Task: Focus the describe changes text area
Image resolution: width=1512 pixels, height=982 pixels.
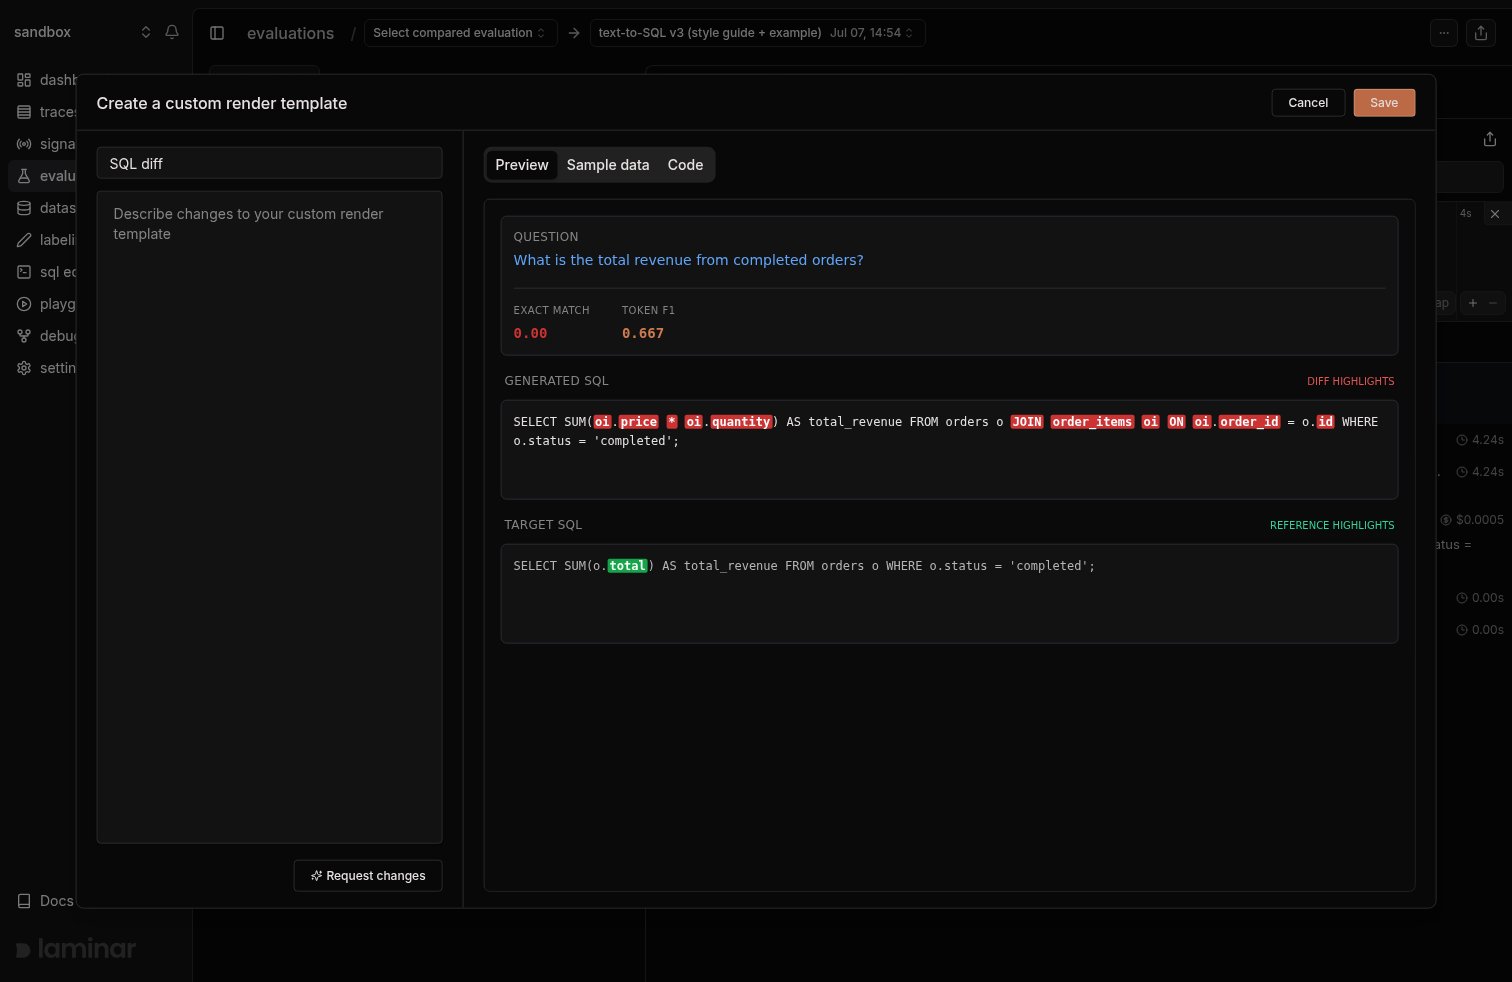Action: point(269,517)
